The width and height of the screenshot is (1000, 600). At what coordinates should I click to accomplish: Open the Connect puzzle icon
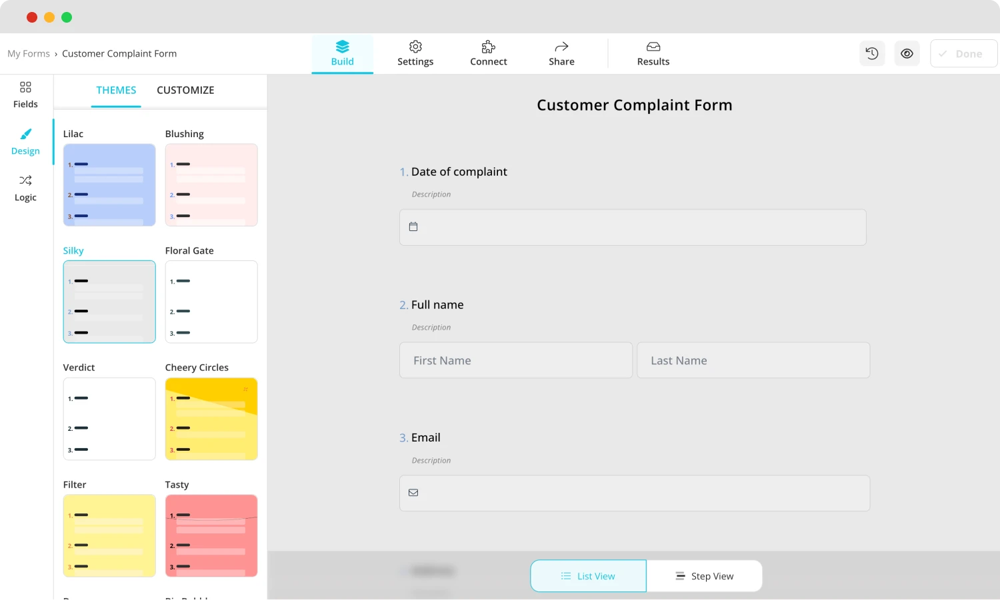[488, 47]
